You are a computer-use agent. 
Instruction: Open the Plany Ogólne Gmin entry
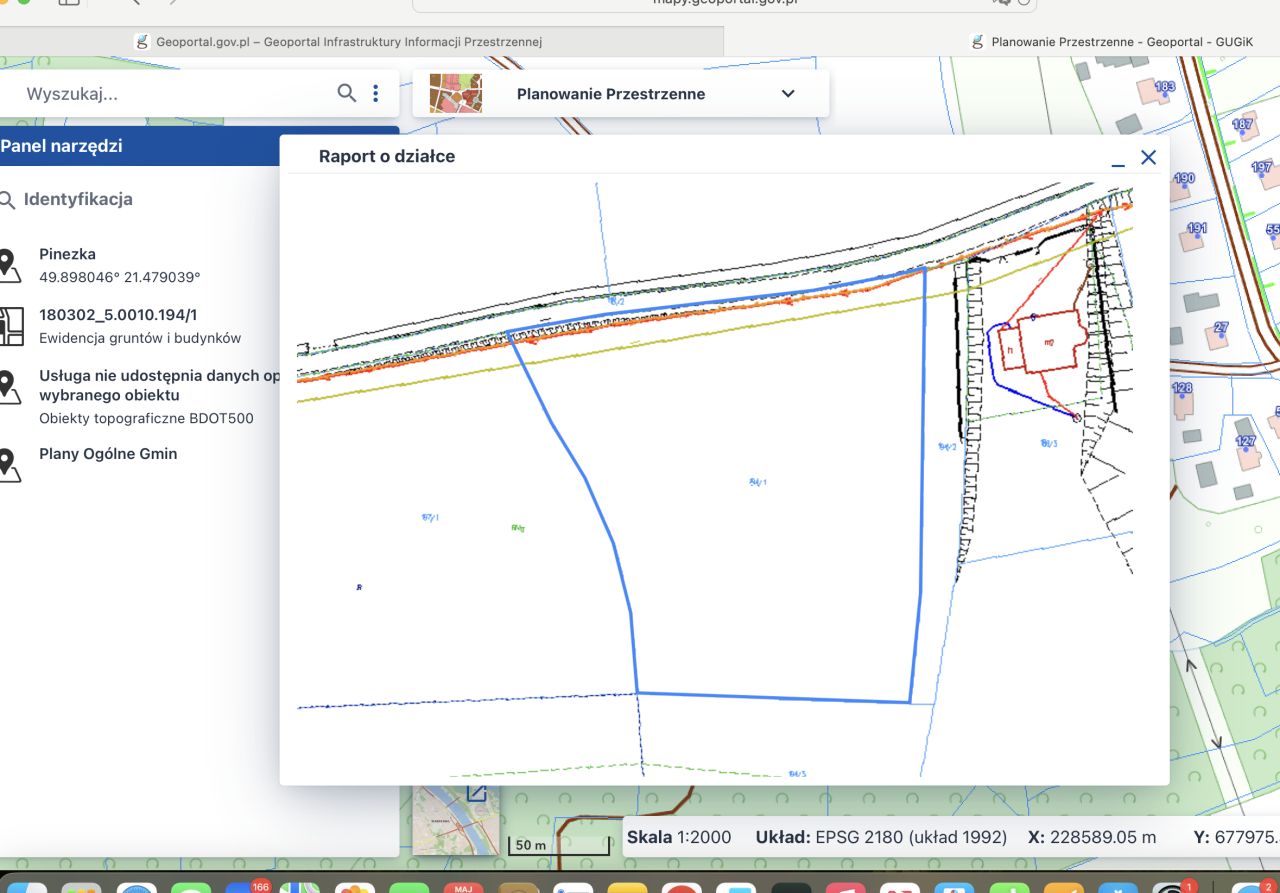click(108, 454)
